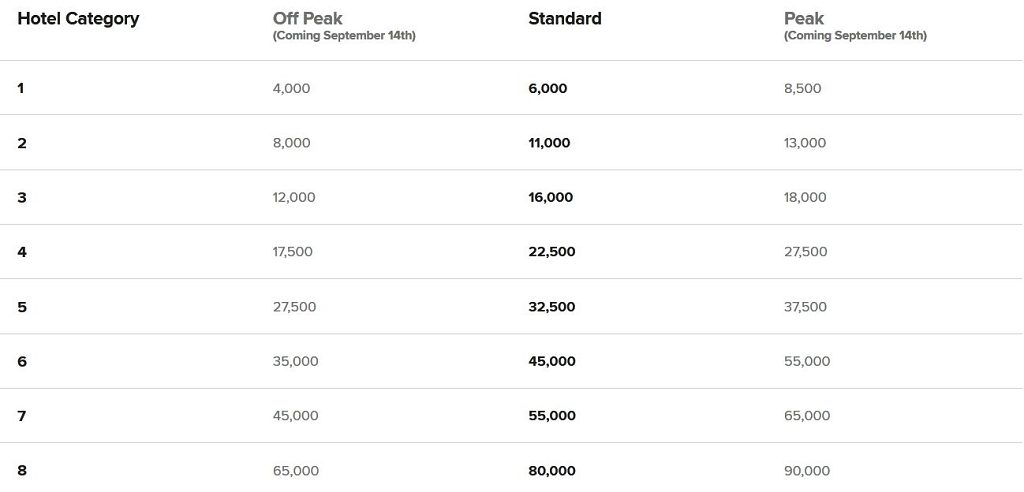Select the Standard column header
The width and height of the screenshot is (1024, 492).
[565, 19]
